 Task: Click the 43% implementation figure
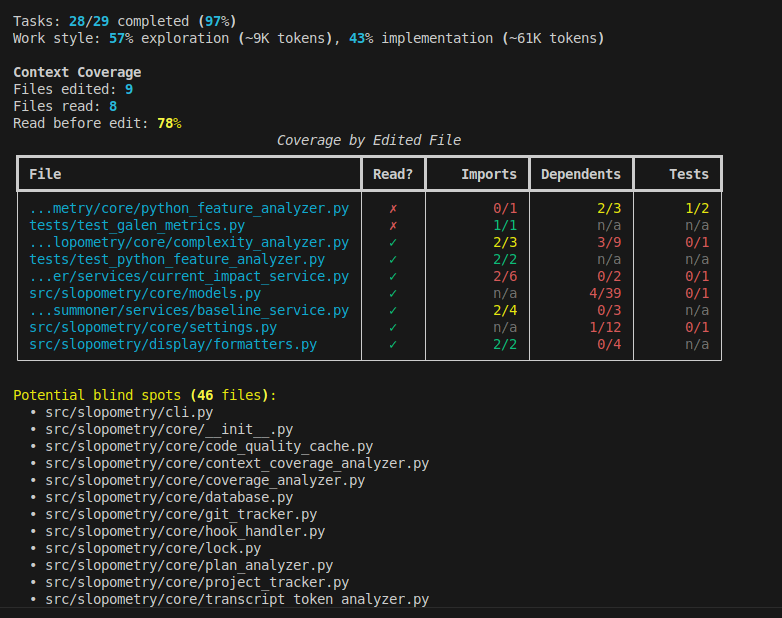[x=361, y=38]
